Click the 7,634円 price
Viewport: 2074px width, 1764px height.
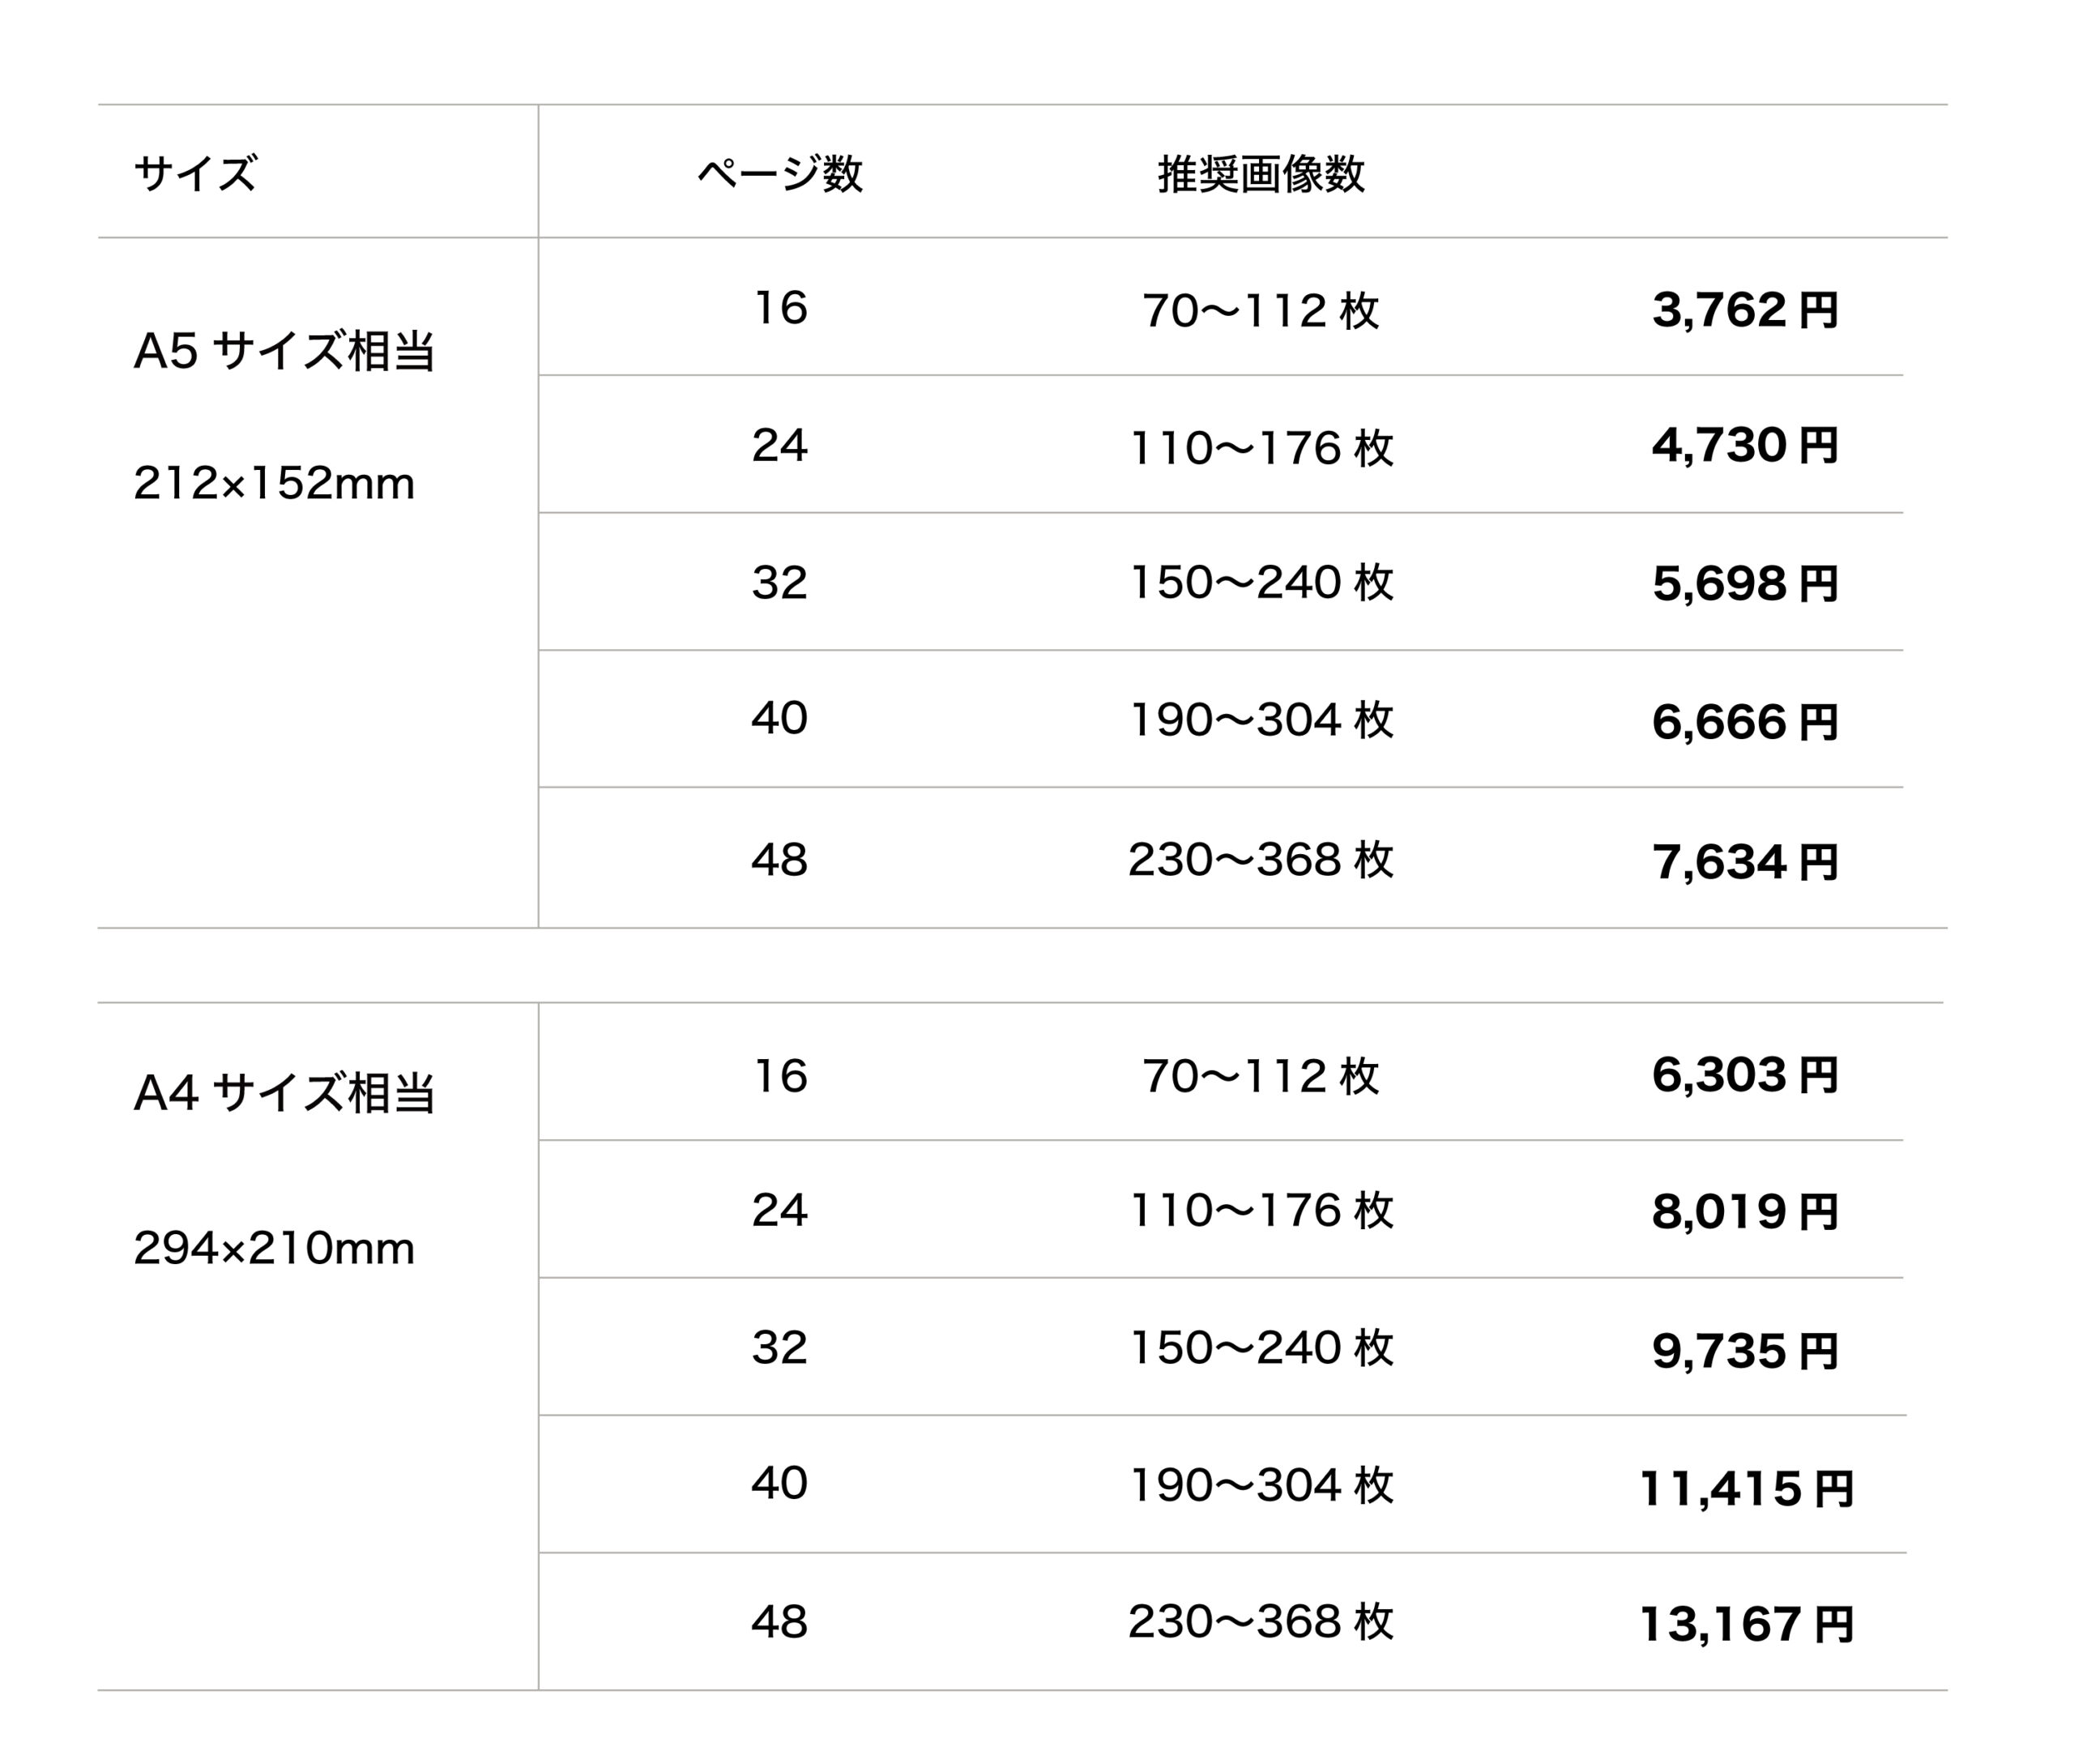point(1744,861)
